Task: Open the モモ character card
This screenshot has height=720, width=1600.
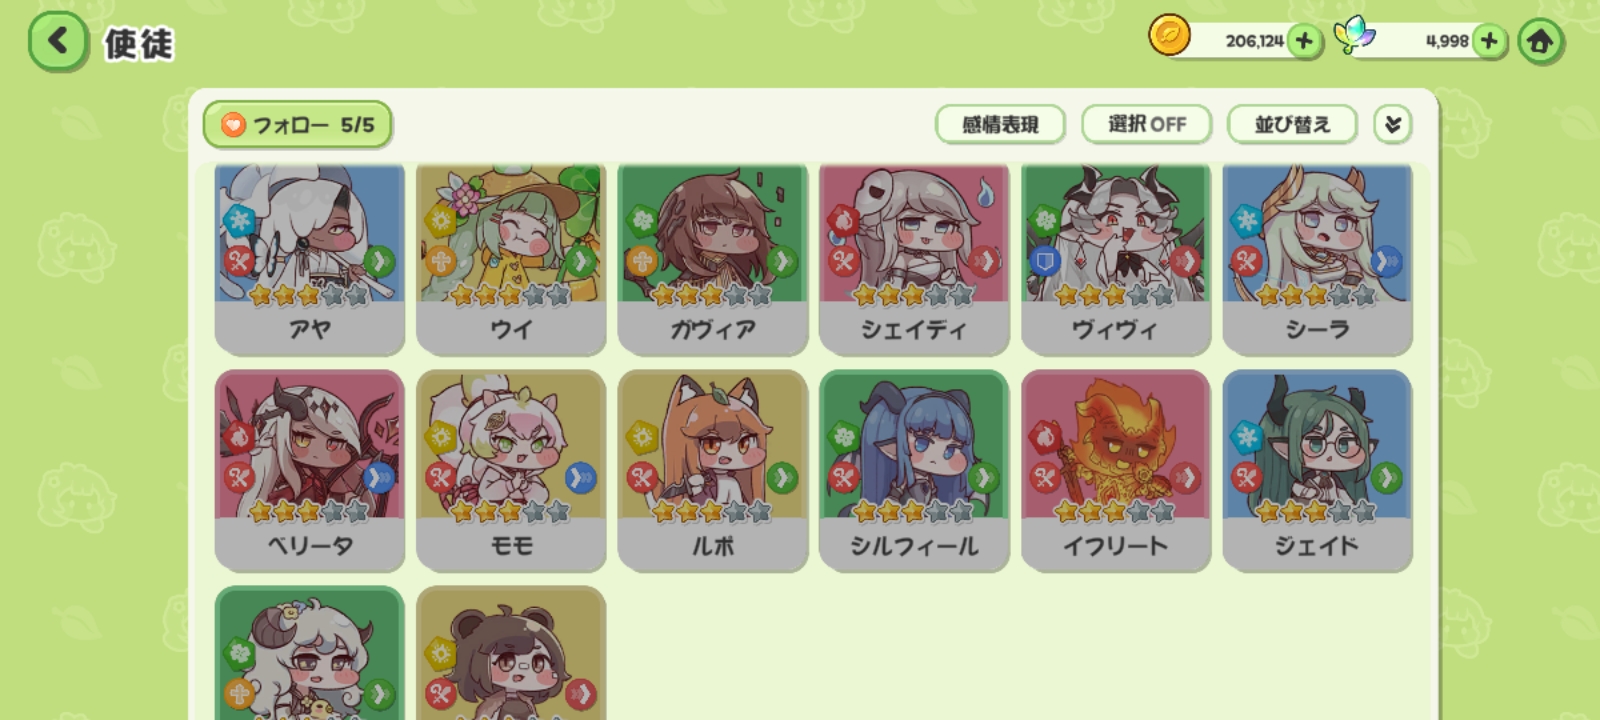Action: click(x=511, y=471)
